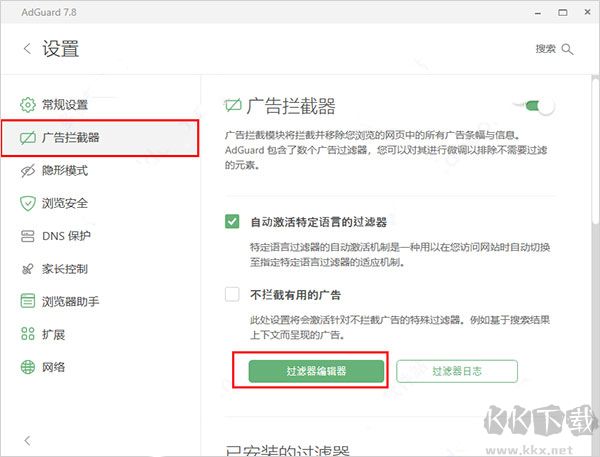The image size is (600, 457).
Task: Uncheck 自动激活特定语言的过滤器 checkbox
Action: (232, 221)
